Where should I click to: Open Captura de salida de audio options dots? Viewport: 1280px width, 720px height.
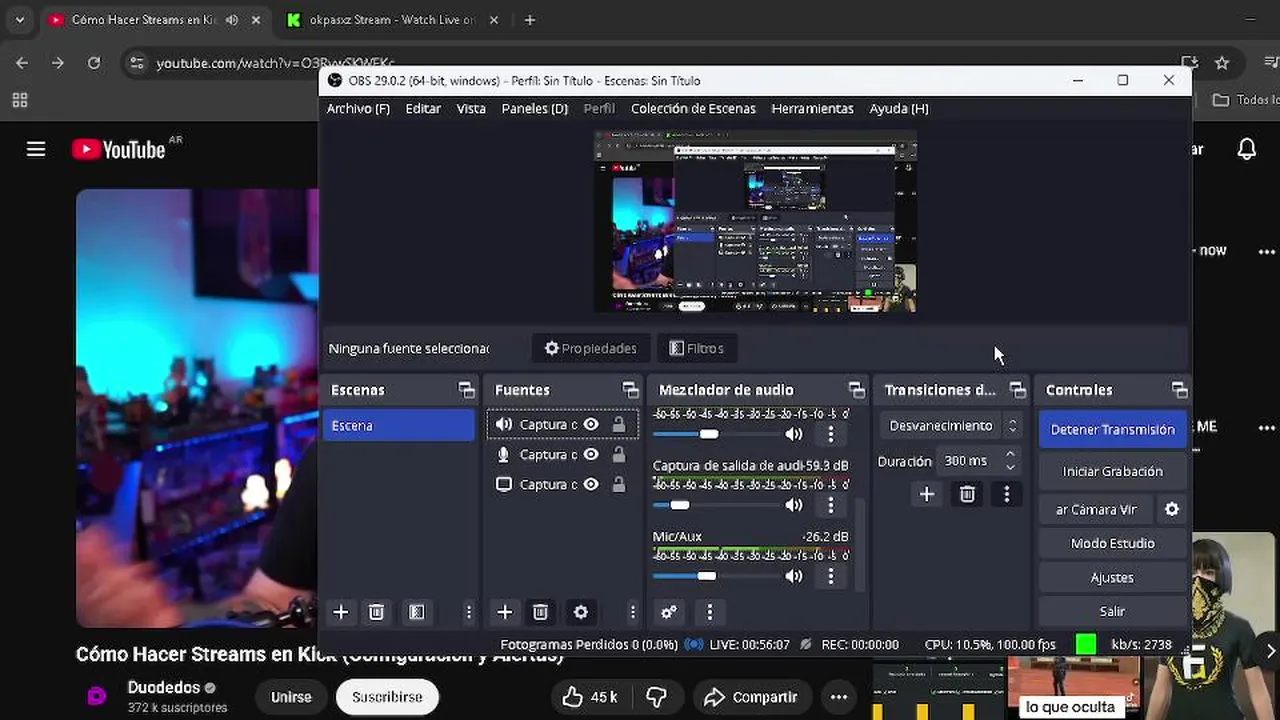click(x=831, y=505)
